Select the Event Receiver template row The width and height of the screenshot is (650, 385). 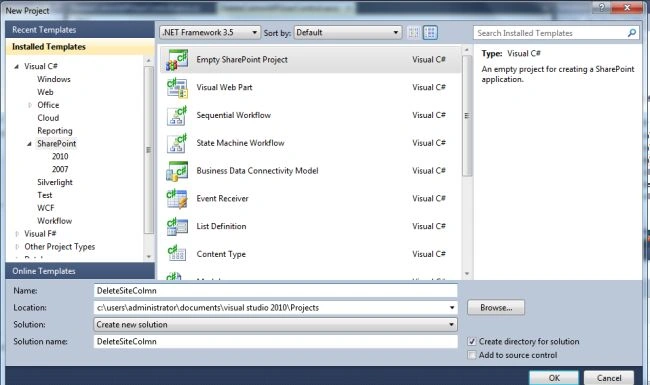tap(310, 199)
